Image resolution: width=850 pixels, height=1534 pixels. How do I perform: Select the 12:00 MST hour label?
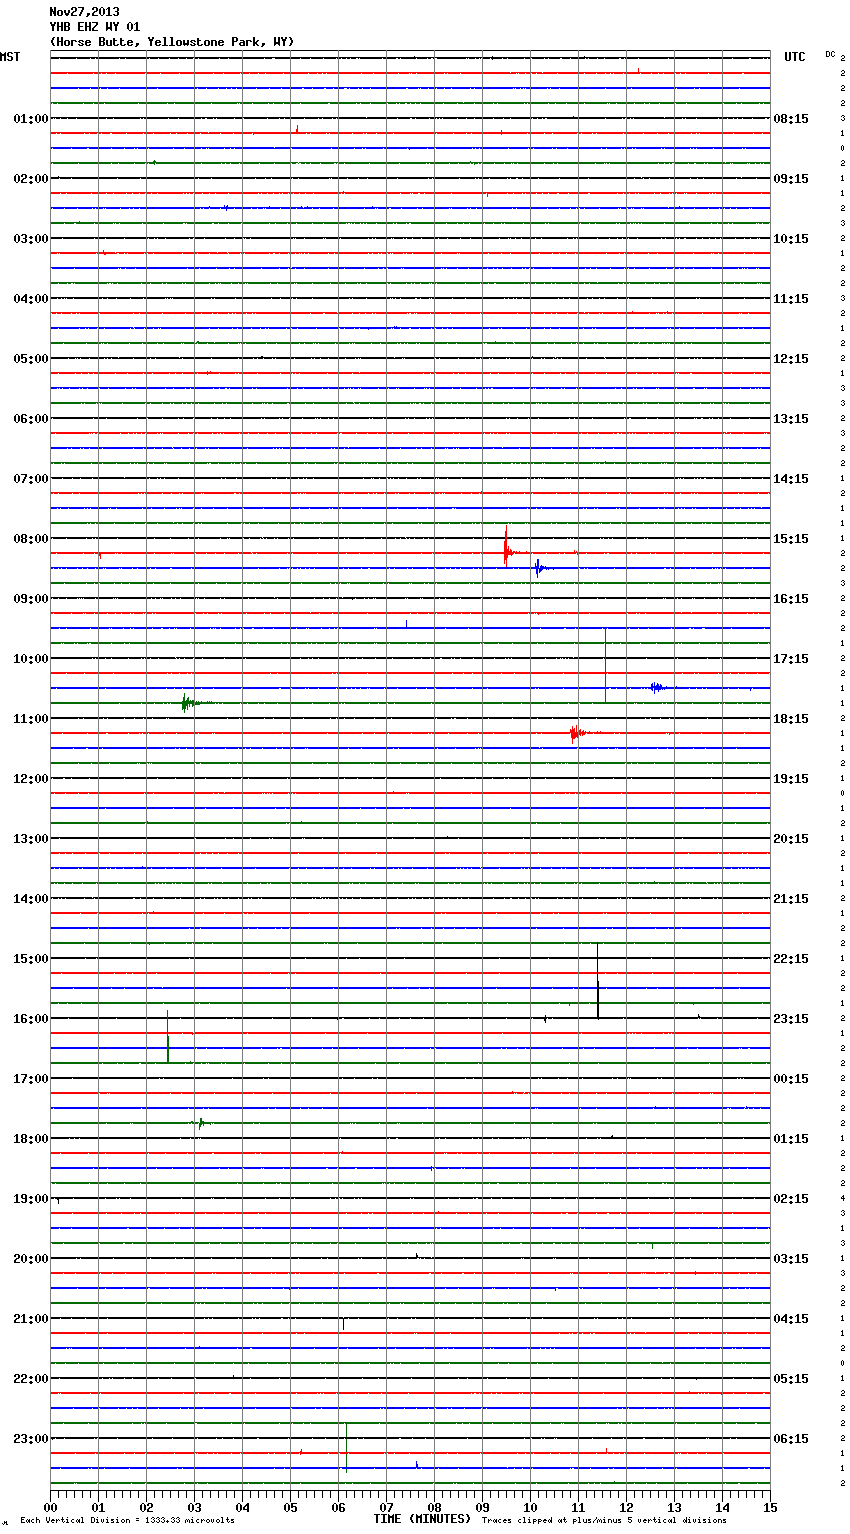pos(30,778)
